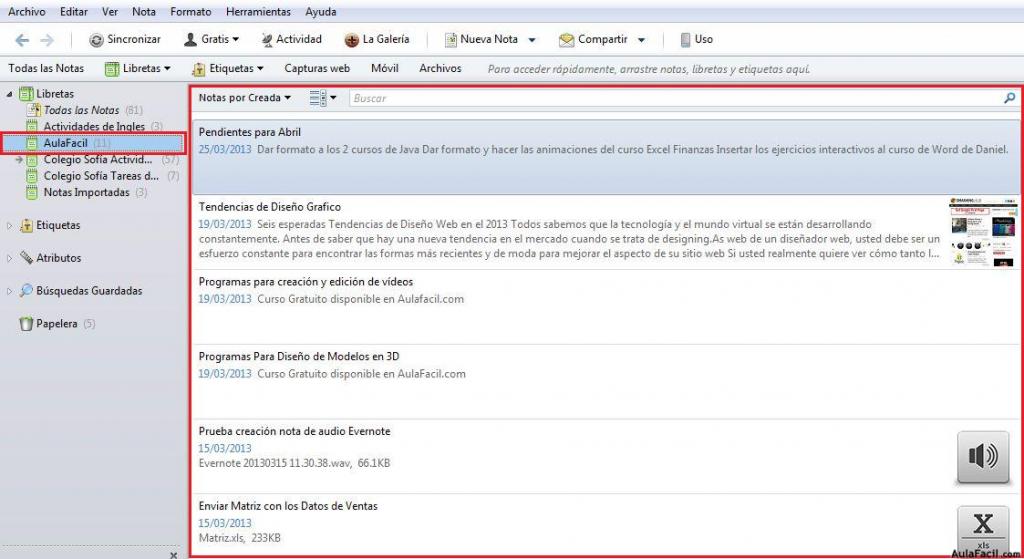The image size is (1024, 559).
Task: Click the Libretas notebook stack icon
Action: (25, 94)
